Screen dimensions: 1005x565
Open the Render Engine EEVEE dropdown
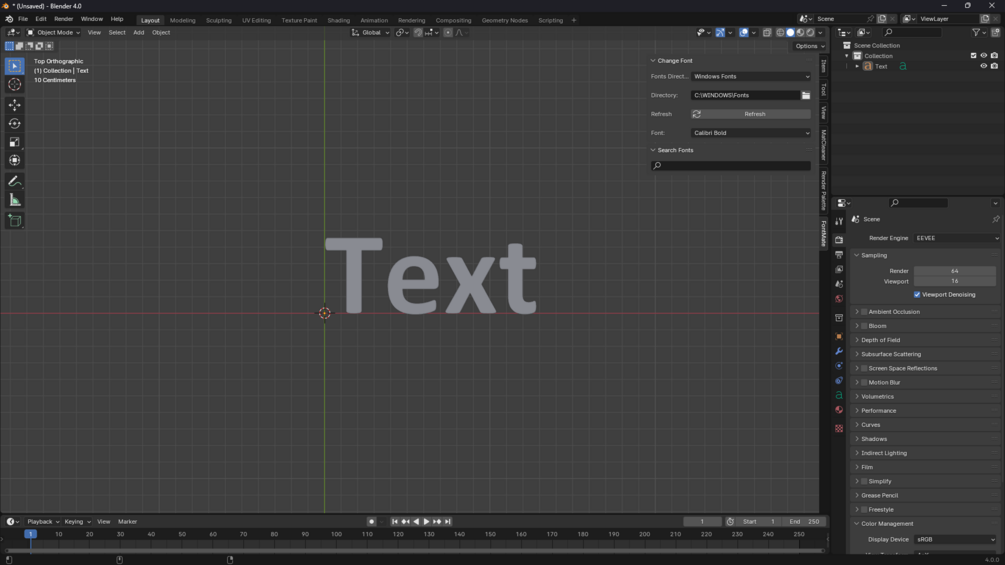coord(957,238)
